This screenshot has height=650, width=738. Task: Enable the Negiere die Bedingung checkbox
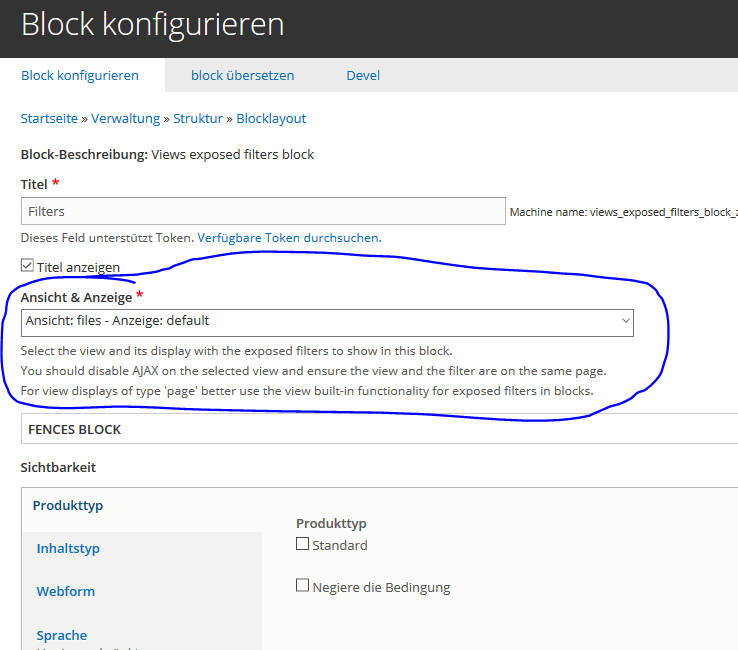(x=303, y=586)
